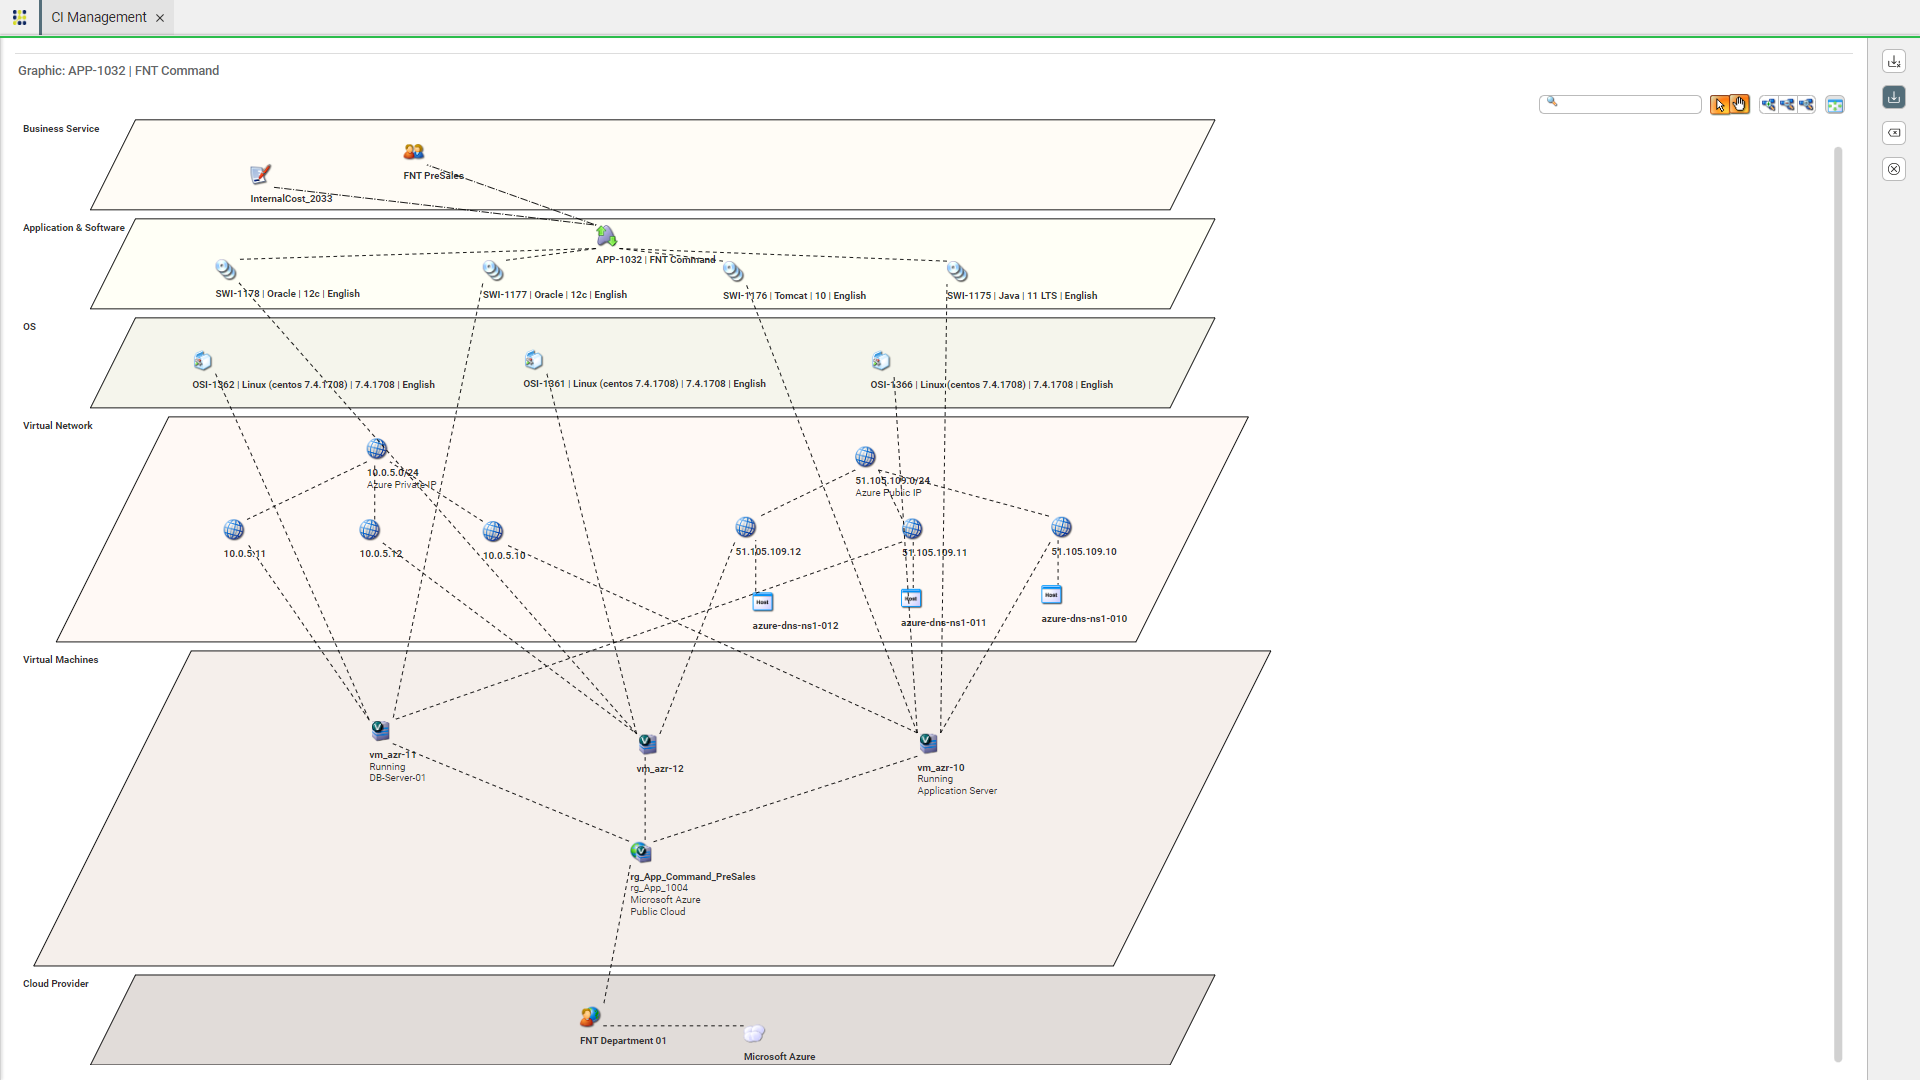Select the 51.105.109.10 IP address icon
This screenshot has width=1920, height=1080.
click(x=1062, y=527)
